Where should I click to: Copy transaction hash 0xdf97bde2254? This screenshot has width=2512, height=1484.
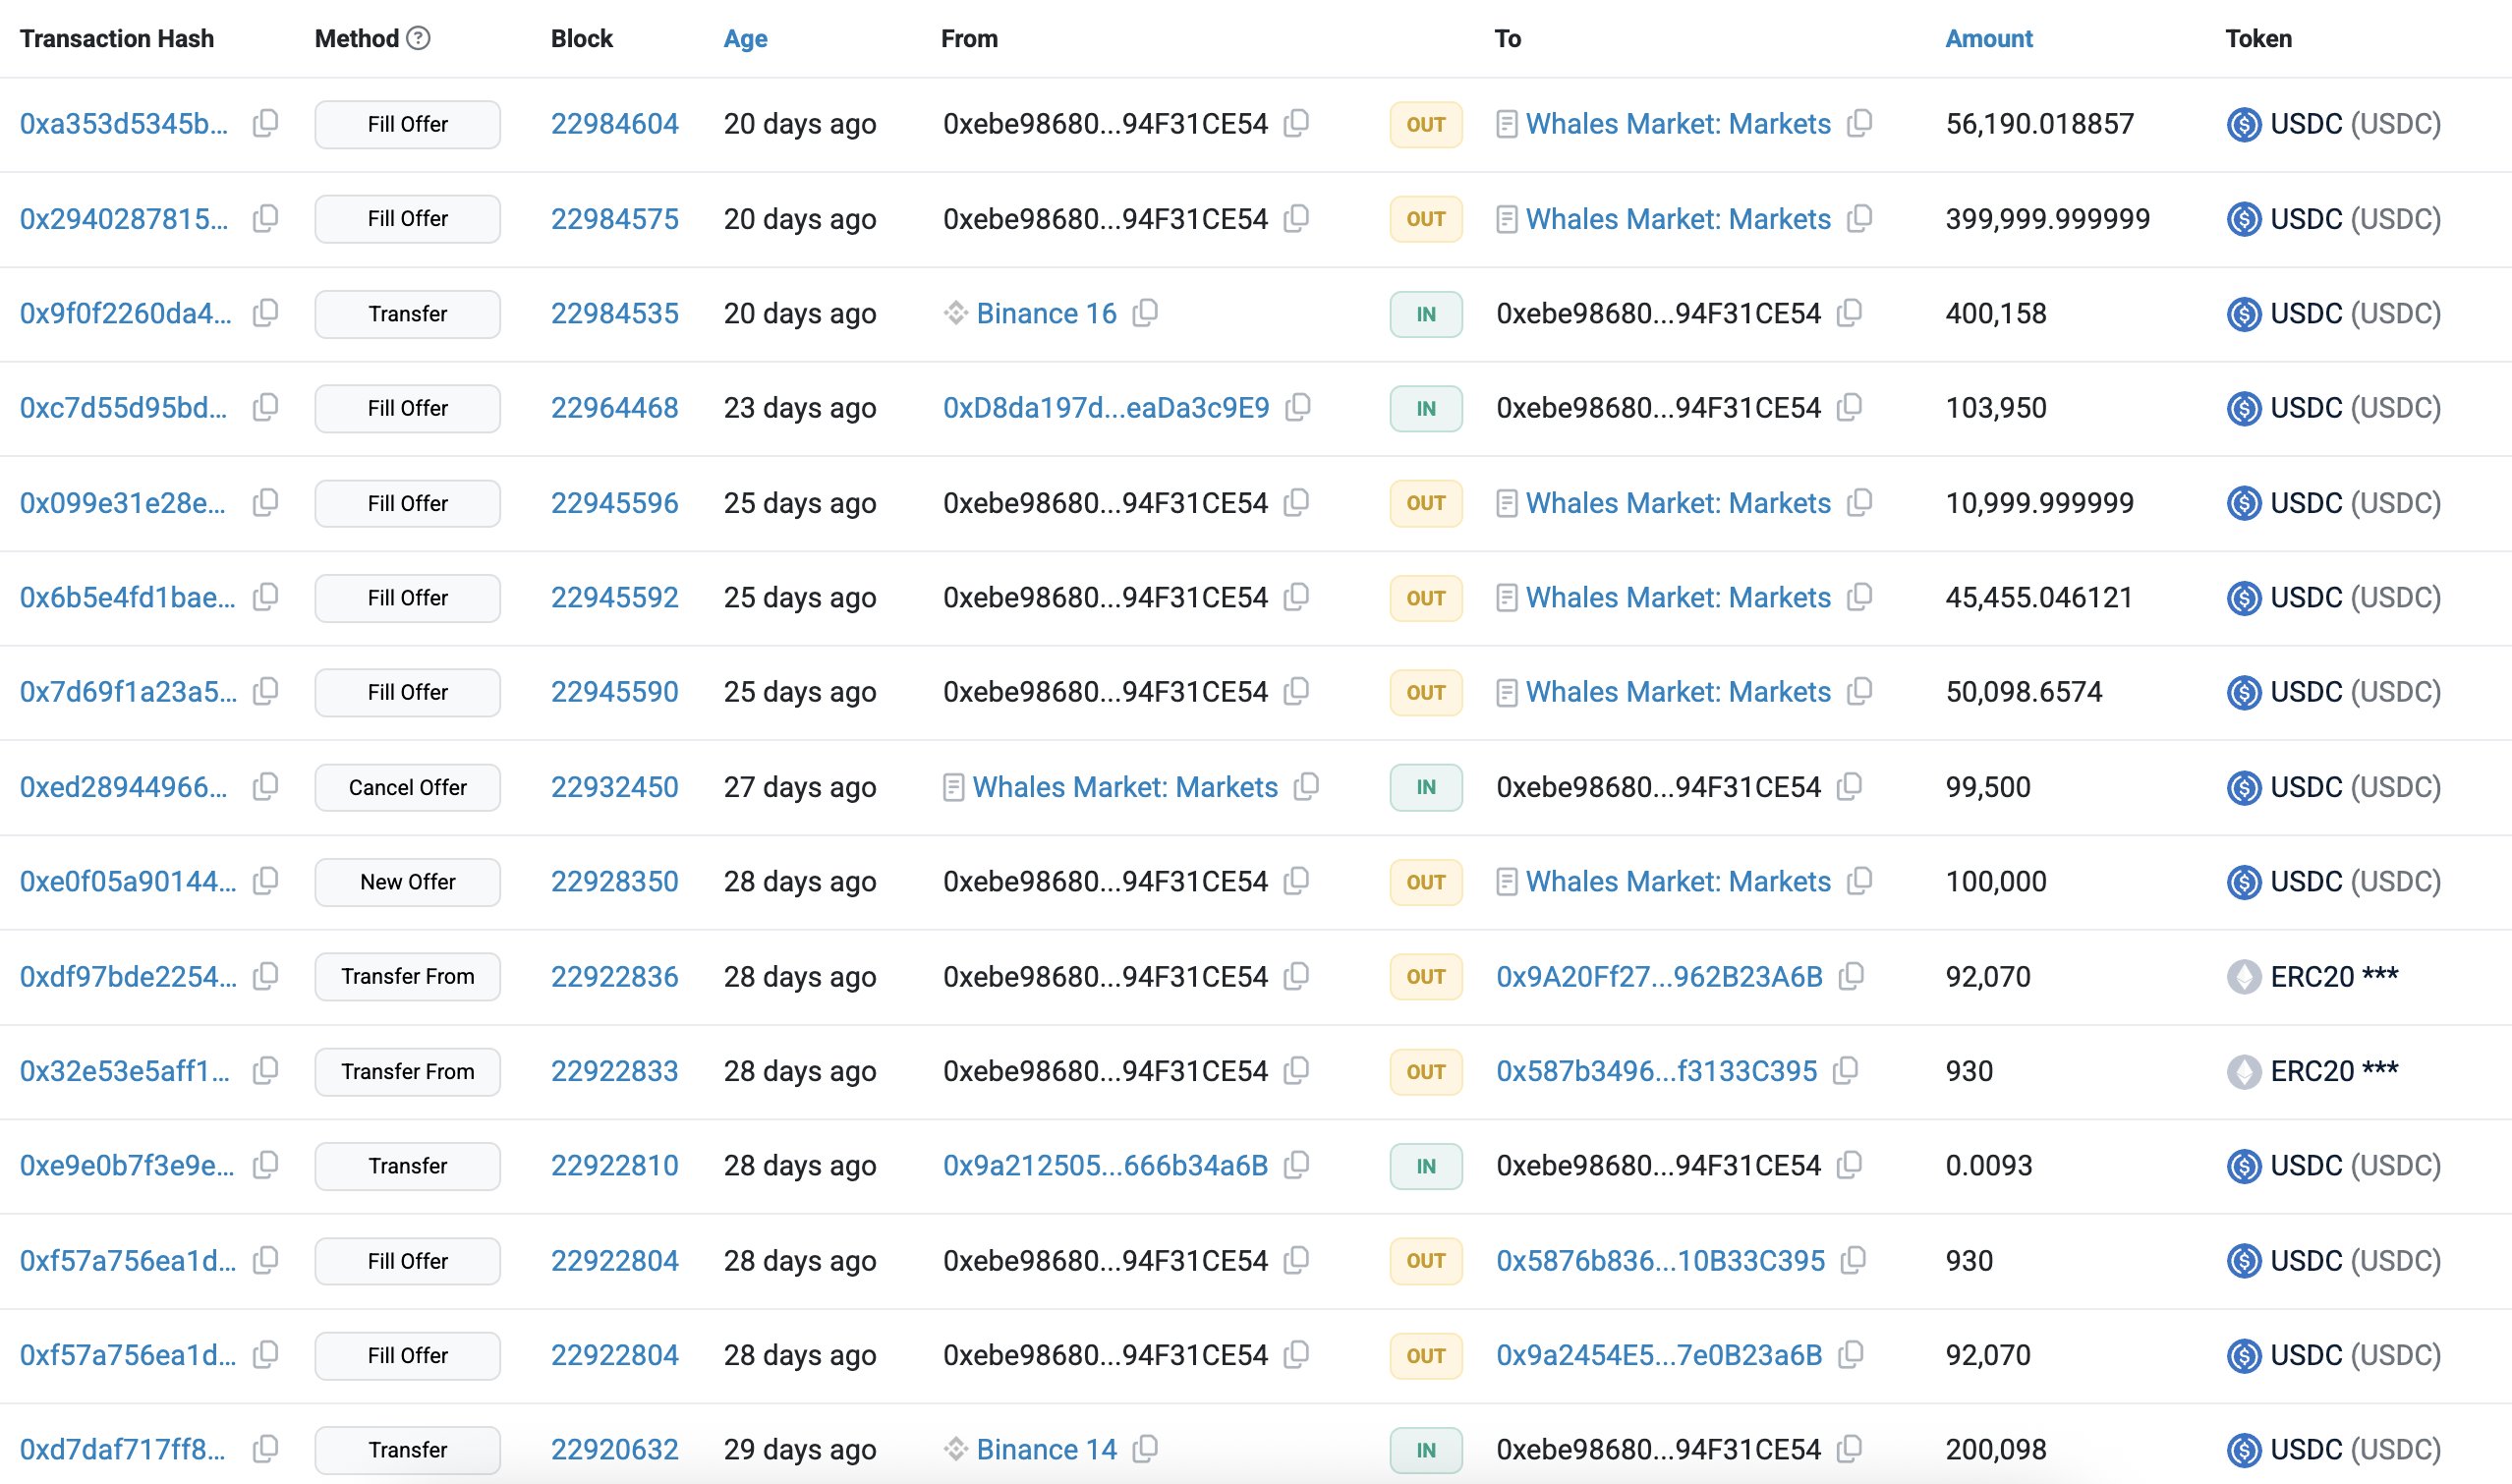pyautogui.click(x=265, y=977)
